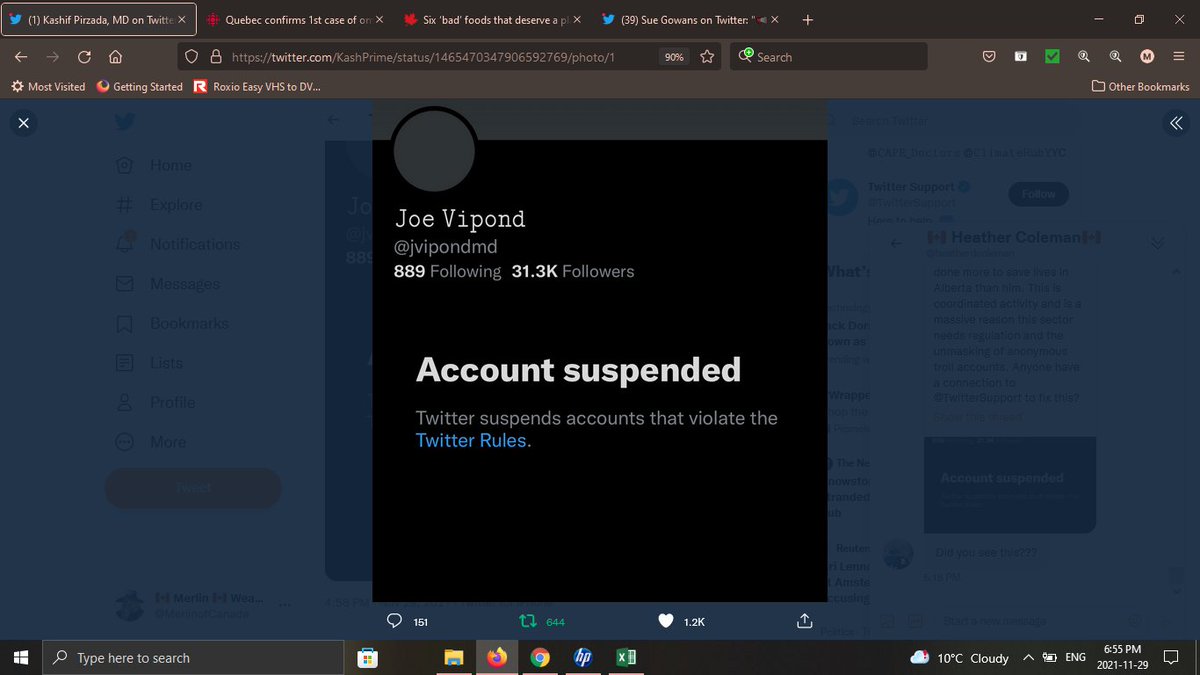The height and width of the screenshot is (675, 1200).
Task: Click 'Joe Vipond' name in image
Action: (460, 218)
